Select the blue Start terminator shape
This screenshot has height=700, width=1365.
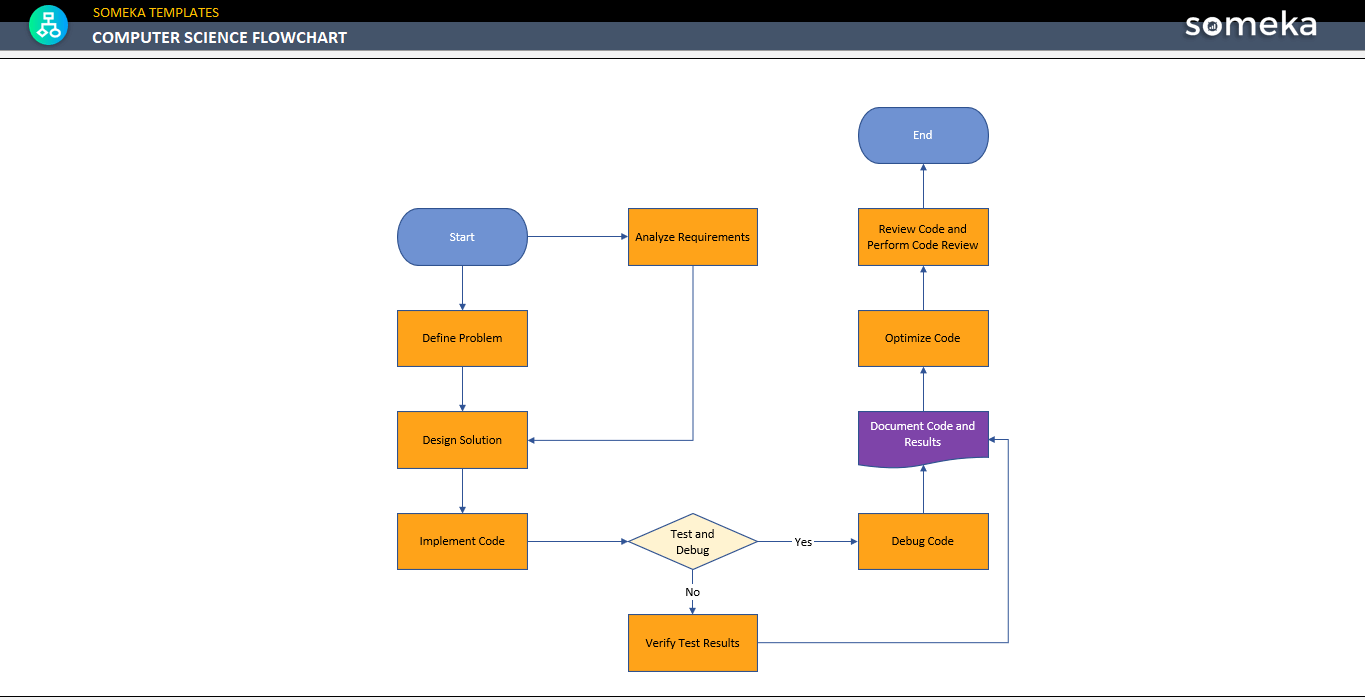[462, 237]
